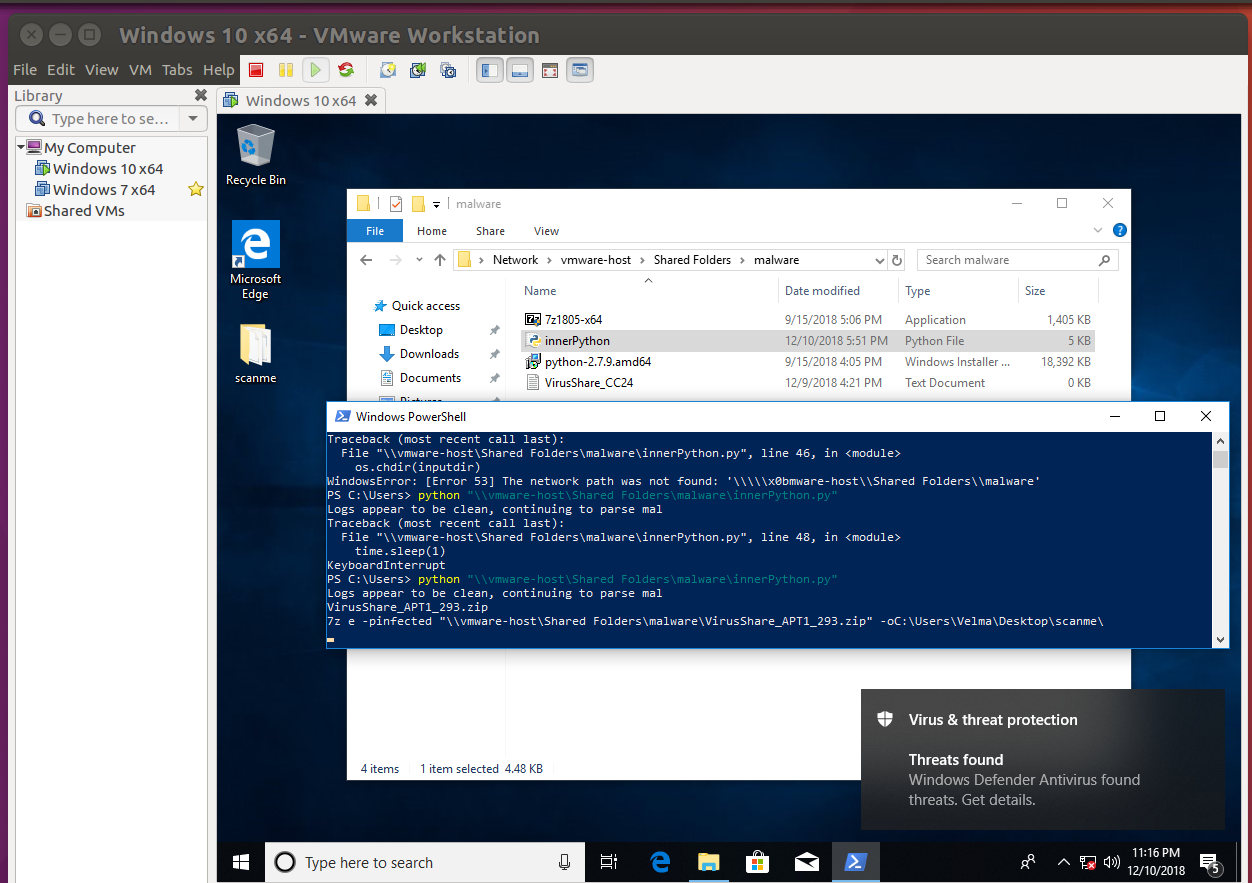Click vmware-host in the address path

point(596,260)
